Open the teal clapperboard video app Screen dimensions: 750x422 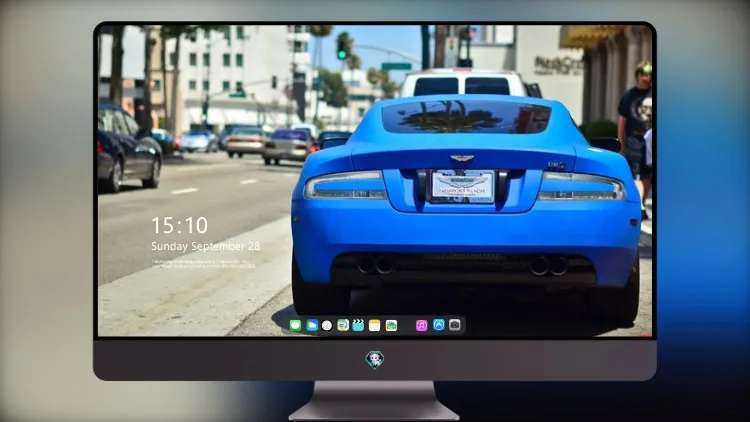pos(358,325)
